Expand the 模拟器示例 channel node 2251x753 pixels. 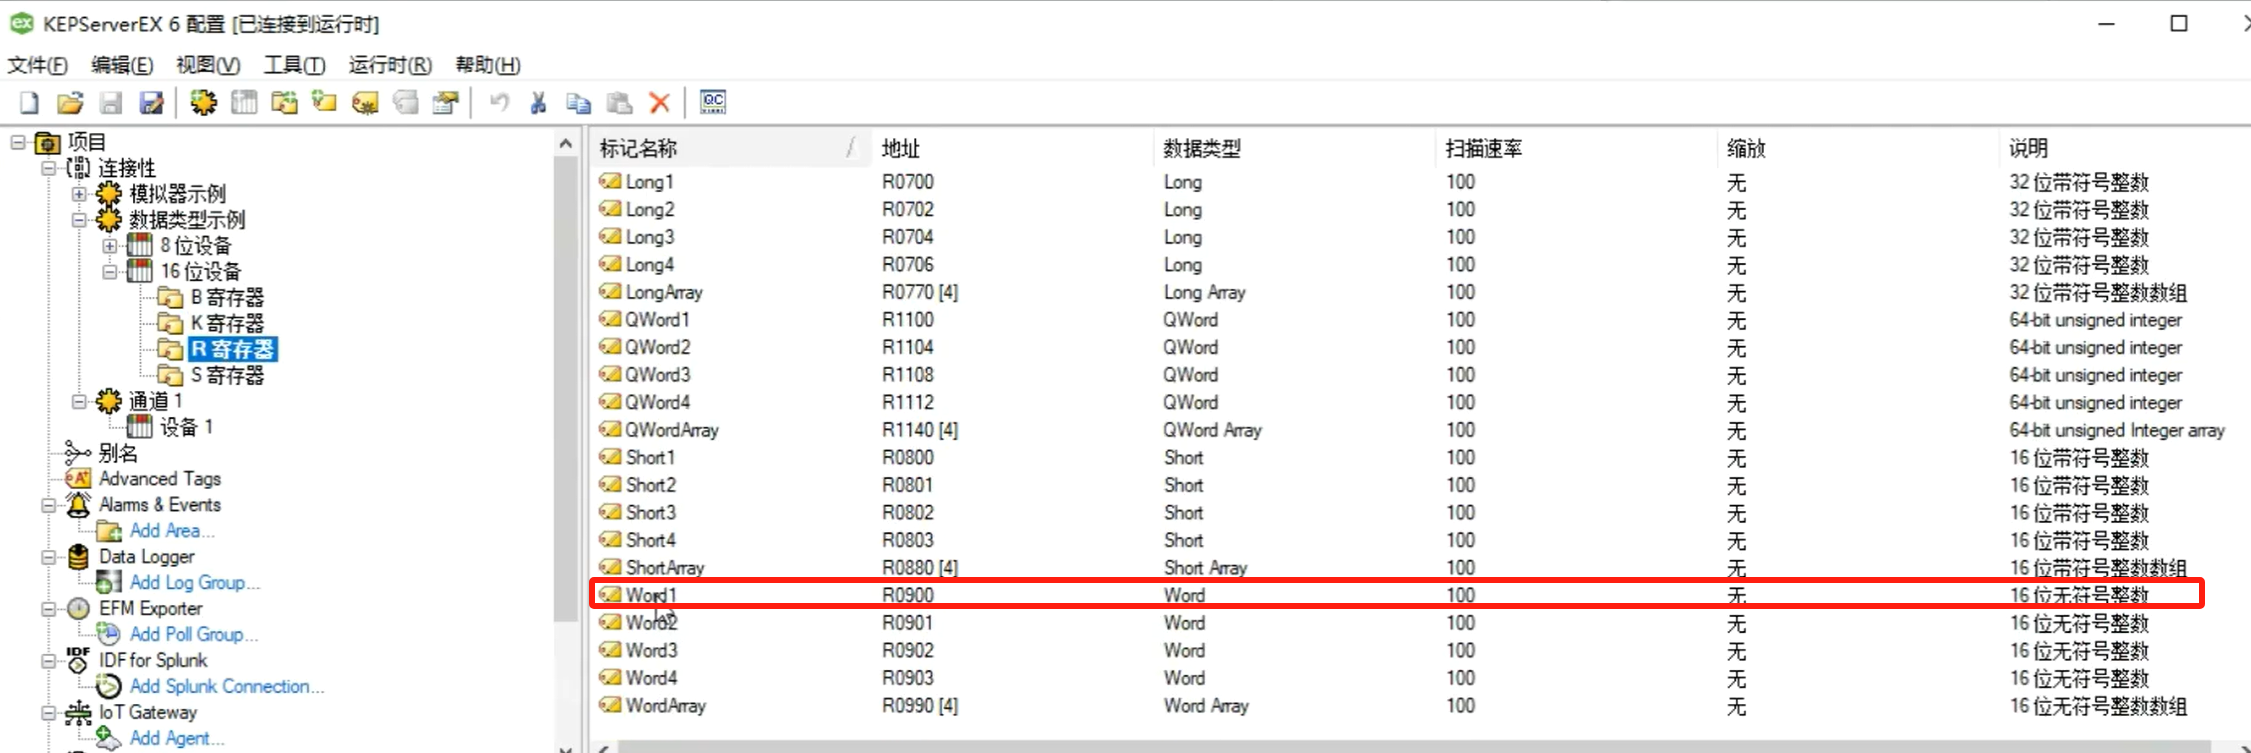(79, 194)
